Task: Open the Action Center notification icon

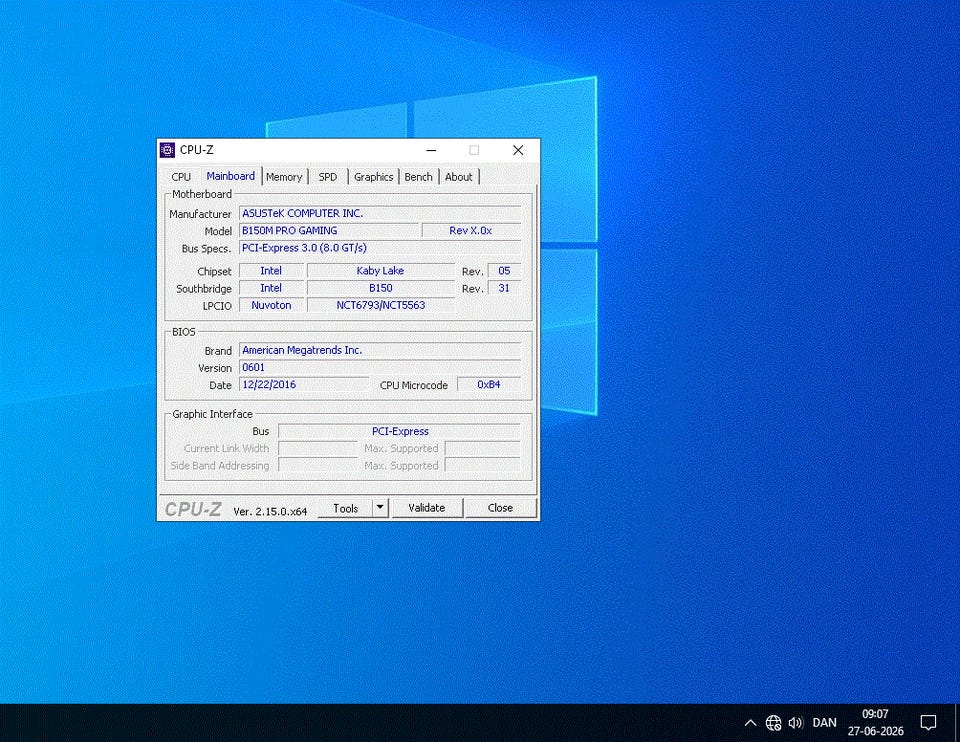Action: coord(928,723)
